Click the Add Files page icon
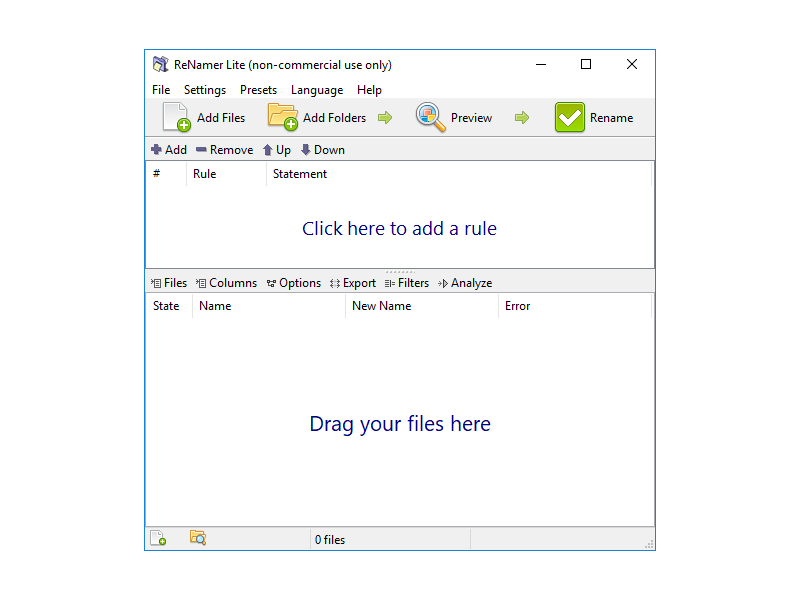The image size is (800, 600). click(176, 117)
